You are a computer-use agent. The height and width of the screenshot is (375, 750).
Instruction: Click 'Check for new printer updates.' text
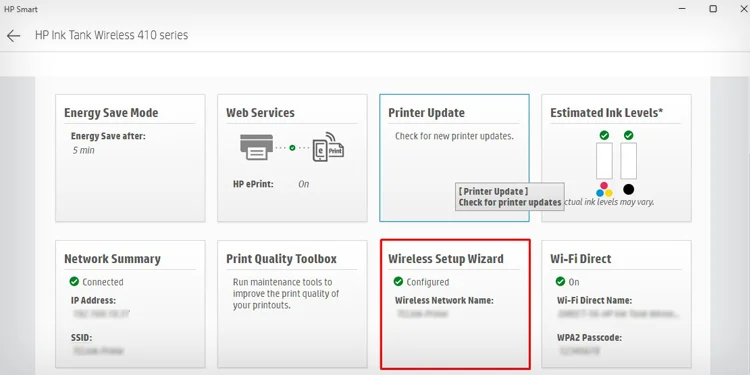click(454, 136)
